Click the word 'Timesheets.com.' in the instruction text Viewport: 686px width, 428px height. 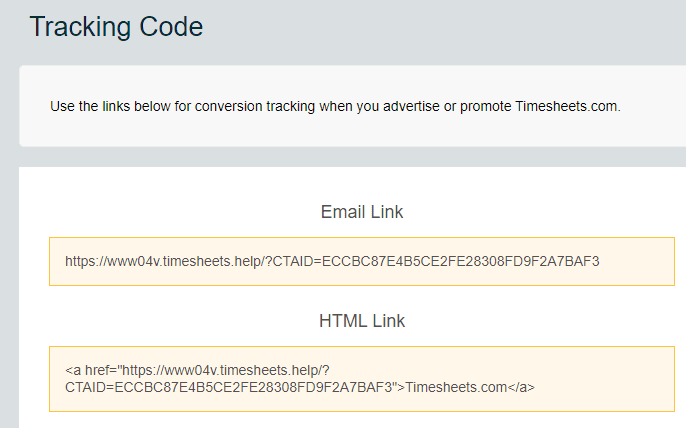point(568,106)
